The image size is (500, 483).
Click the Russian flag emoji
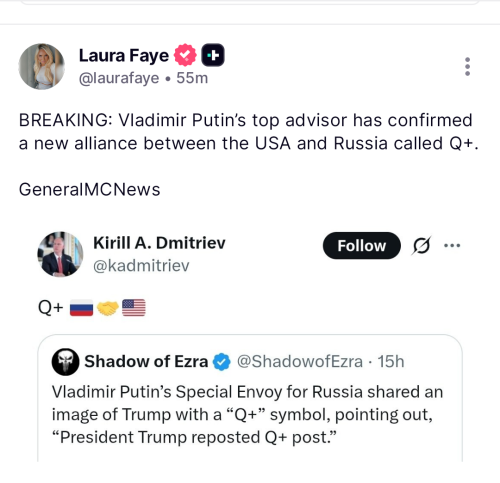81,307
